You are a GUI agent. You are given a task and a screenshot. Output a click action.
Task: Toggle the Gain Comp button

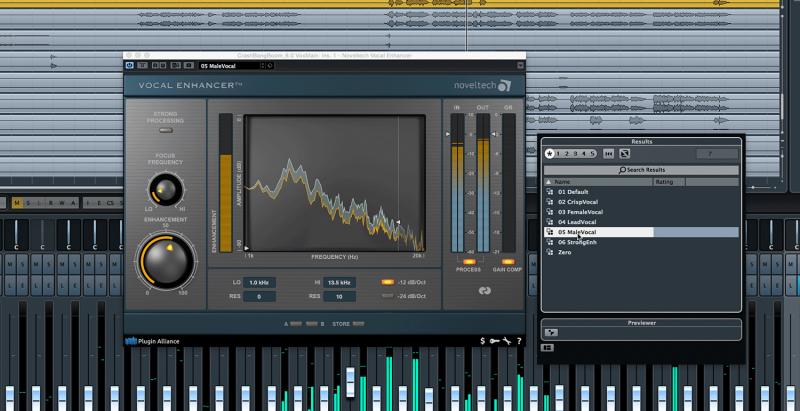tap(508, 262)
